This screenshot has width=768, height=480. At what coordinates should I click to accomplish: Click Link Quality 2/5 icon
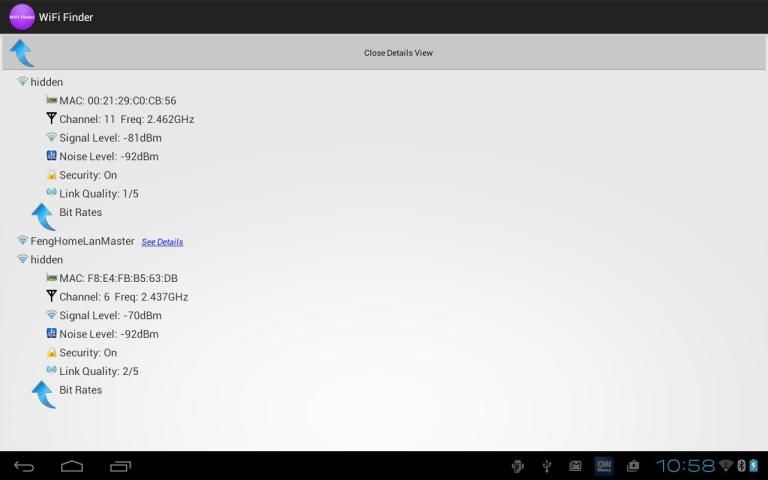[51, 371]
